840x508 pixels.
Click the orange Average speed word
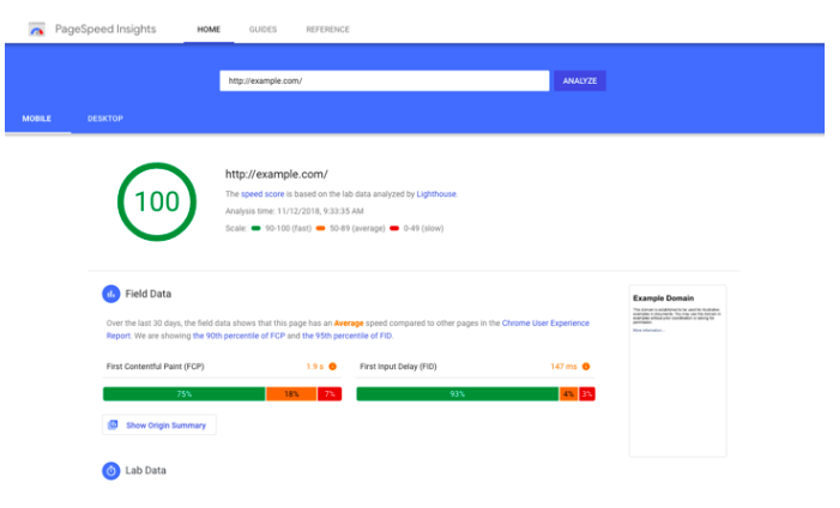(x=349, y=323)
